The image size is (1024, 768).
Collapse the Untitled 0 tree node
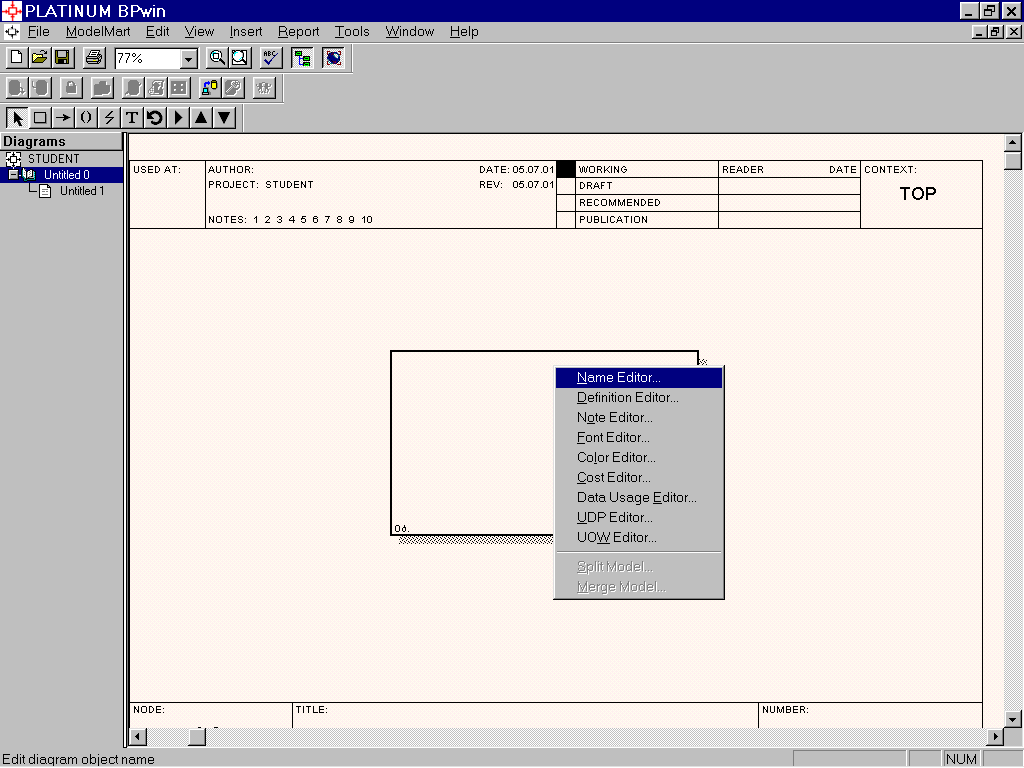(13, 174)
